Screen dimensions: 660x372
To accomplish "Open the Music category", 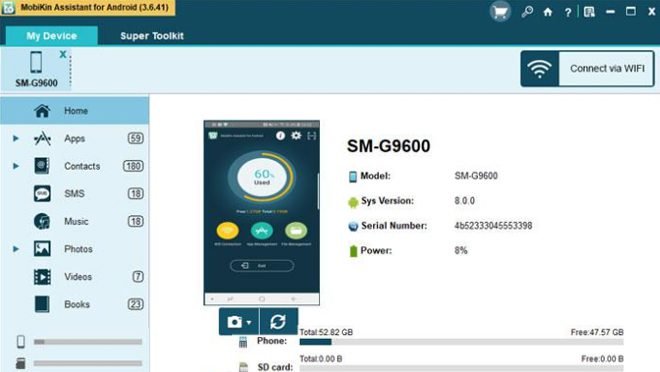I will pos(75,221).
